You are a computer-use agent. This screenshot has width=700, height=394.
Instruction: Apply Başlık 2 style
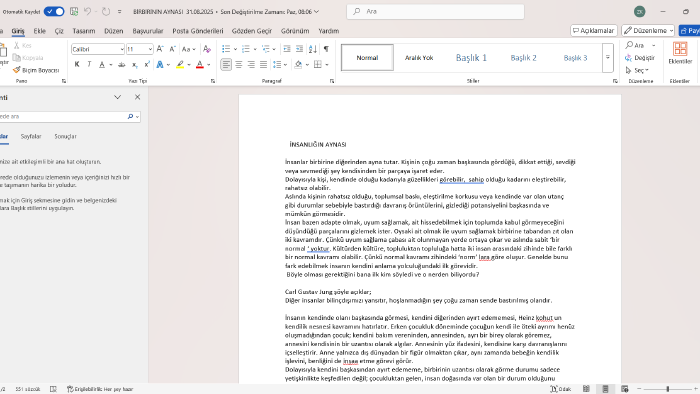pos(523,58)
